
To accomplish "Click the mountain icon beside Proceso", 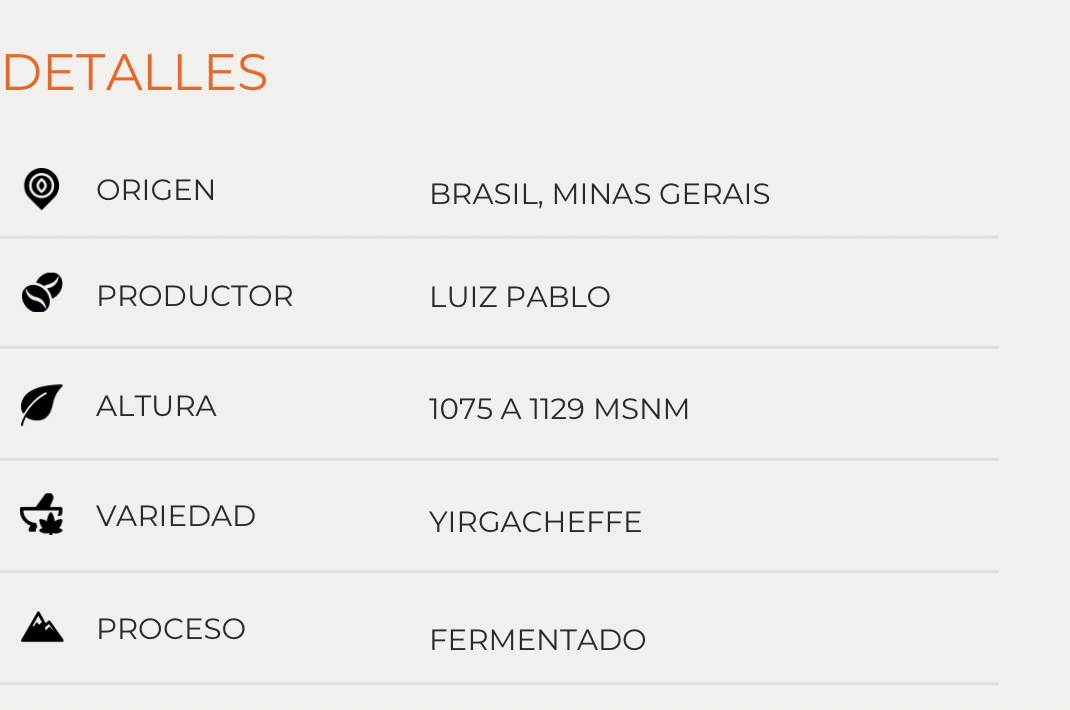I will coord(42,627).
